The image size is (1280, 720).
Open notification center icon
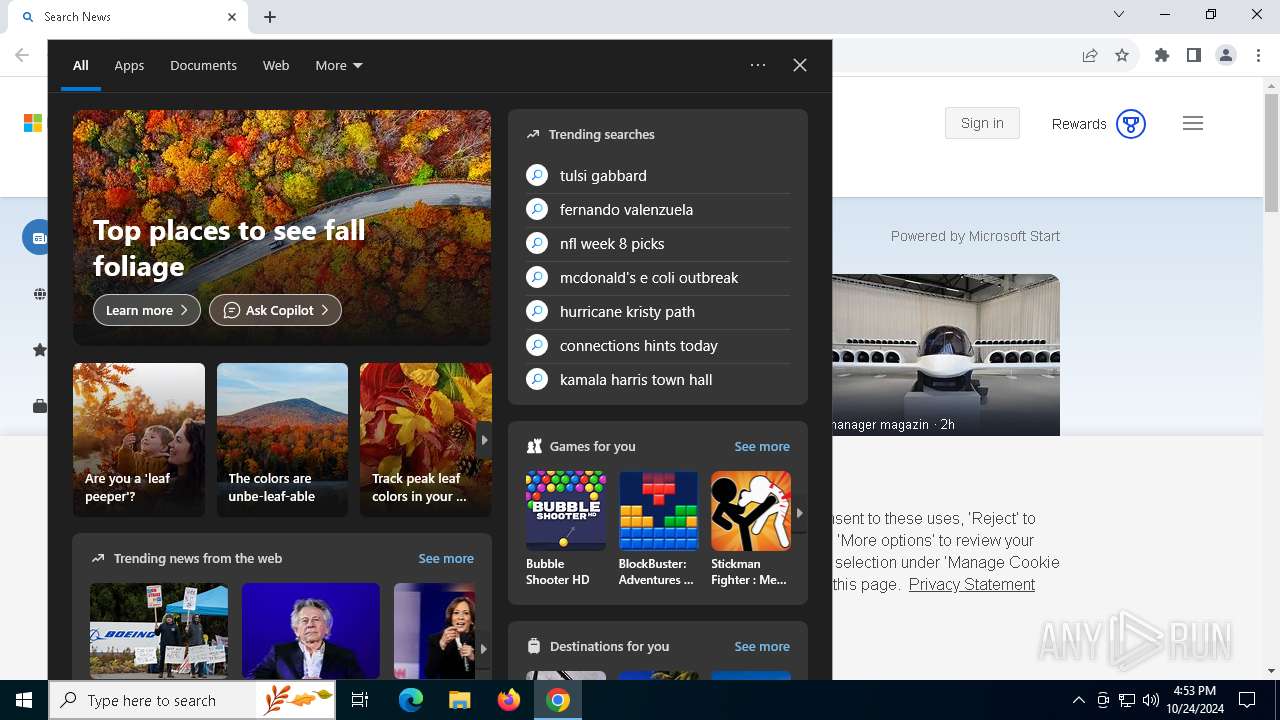point(1247,700)
